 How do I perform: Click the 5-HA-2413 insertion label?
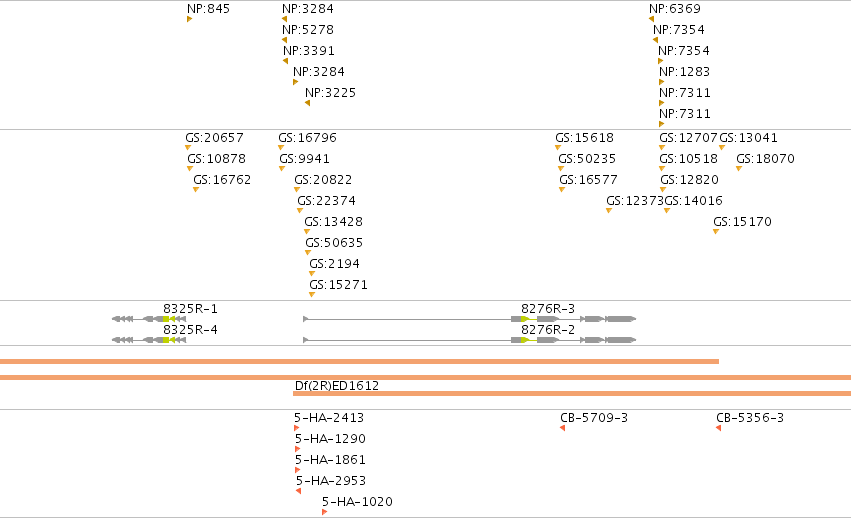[329, 418]
